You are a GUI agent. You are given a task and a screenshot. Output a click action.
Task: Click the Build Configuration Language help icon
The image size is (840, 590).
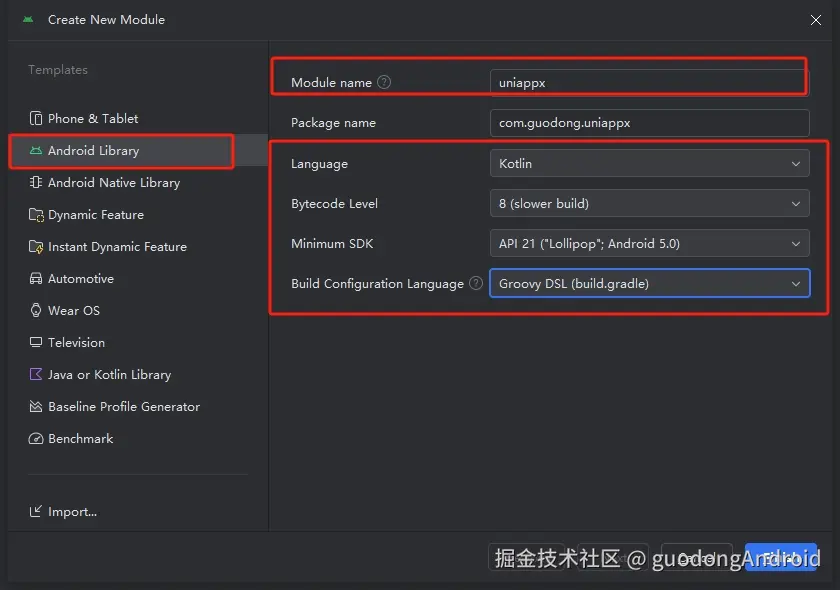pos(475,283)
